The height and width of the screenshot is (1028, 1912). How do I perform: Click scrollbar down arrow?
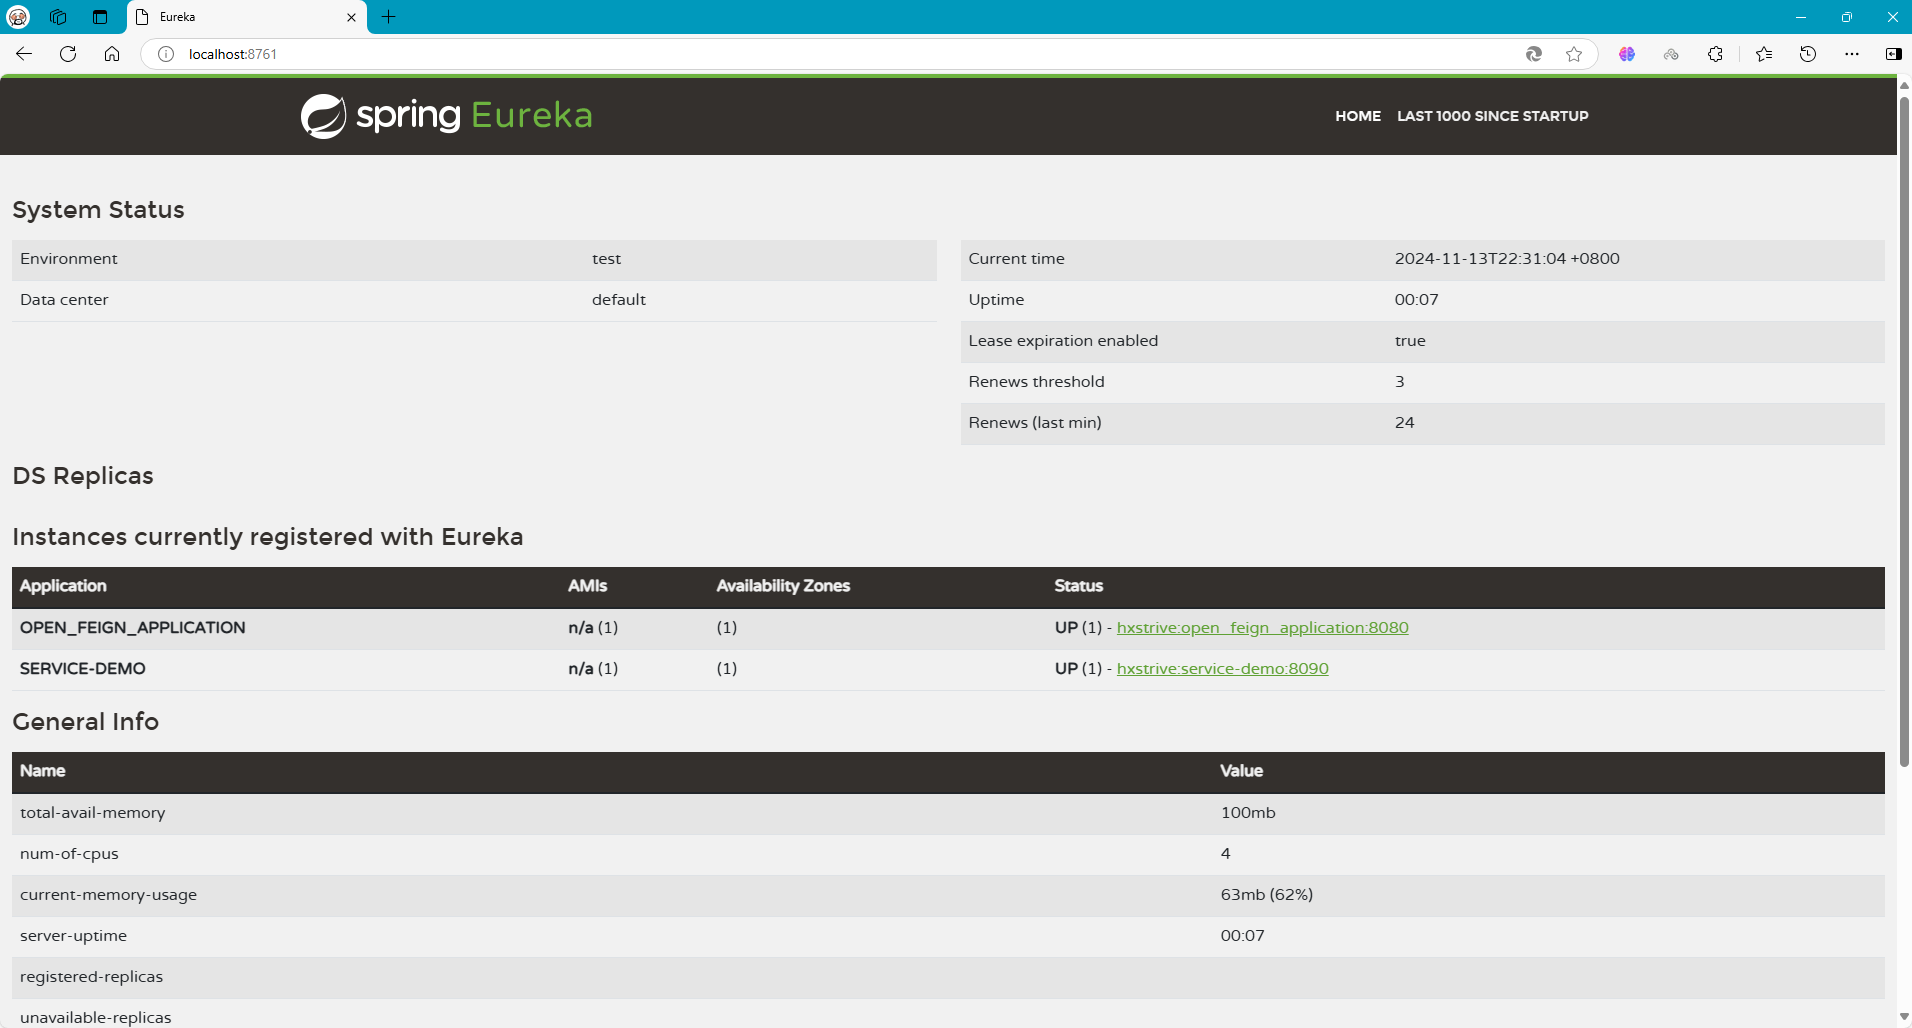(1904, 1018)
